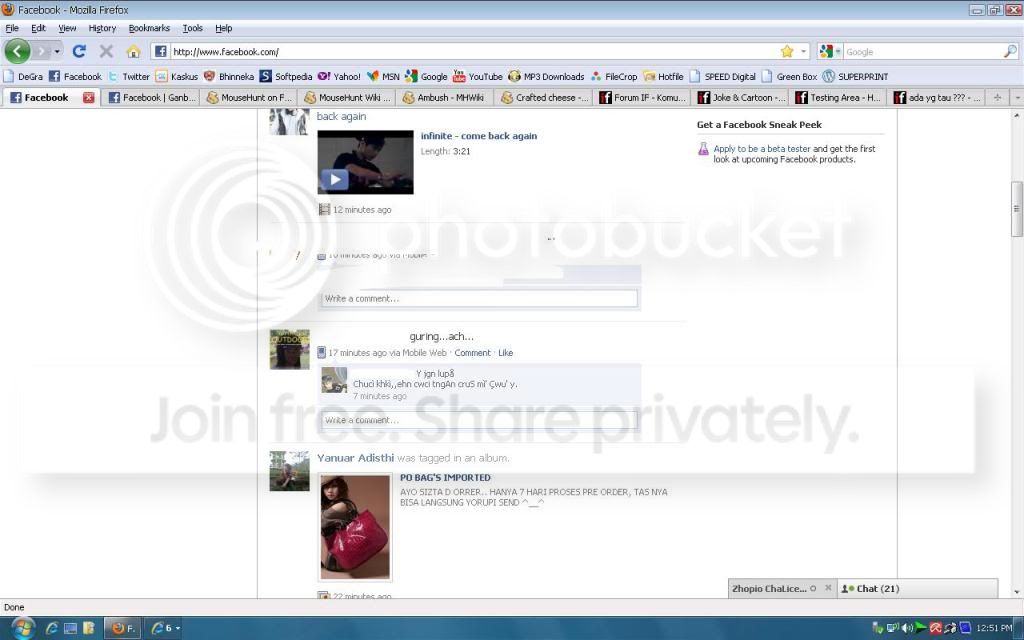Click the stop loading X icon
The image size is (1024, 640).
pos(106,51)
